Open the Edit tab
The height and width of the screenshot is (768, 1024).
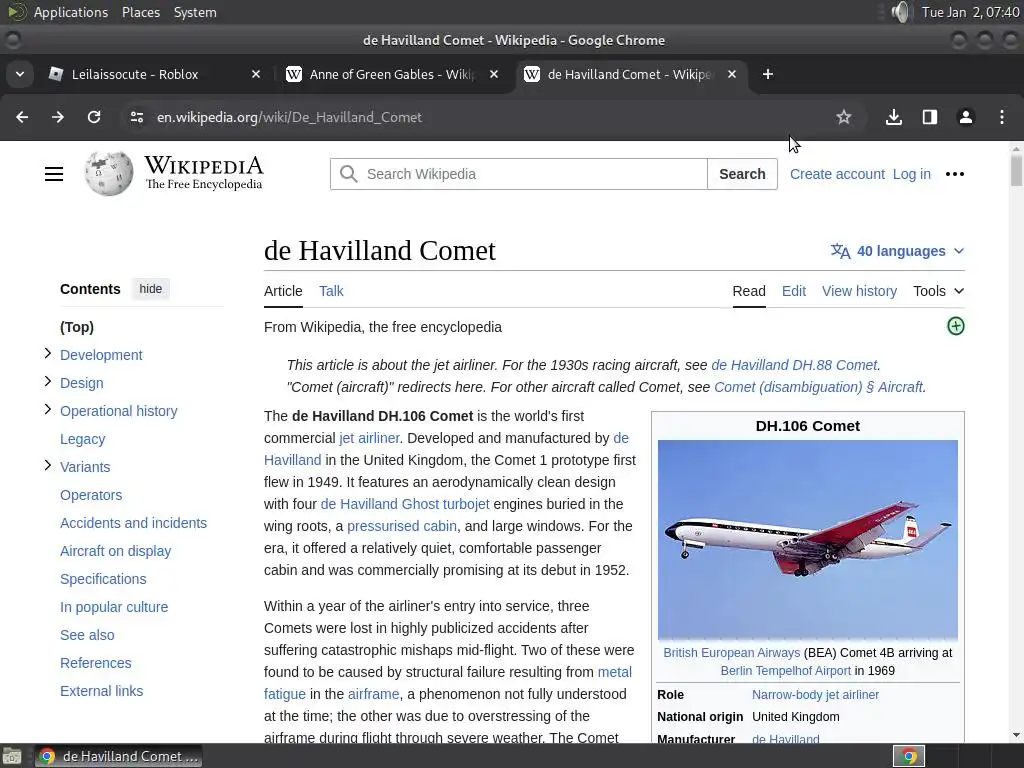point(794,291)
